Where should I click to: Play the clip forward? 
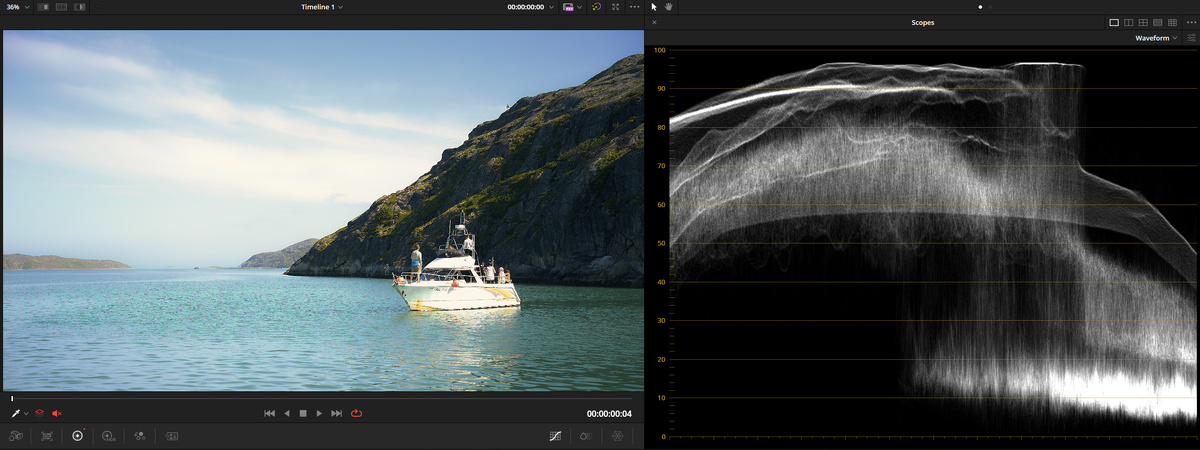tap(319, 413)
